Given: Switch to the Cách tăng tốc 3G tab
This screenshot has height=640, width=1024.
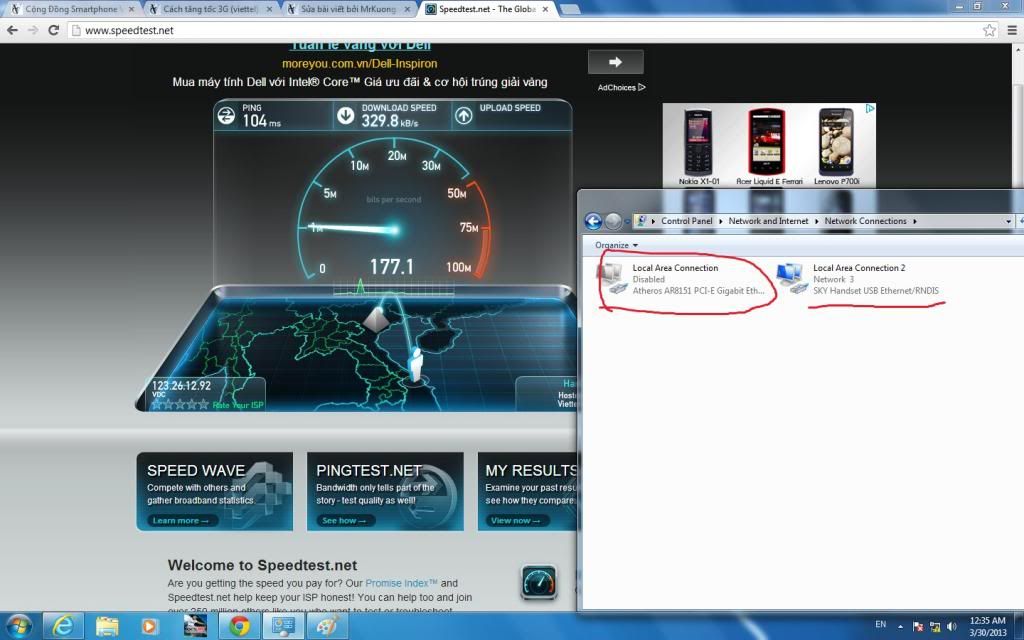Looking at the screenshot, I should click(x=210, y=9).
